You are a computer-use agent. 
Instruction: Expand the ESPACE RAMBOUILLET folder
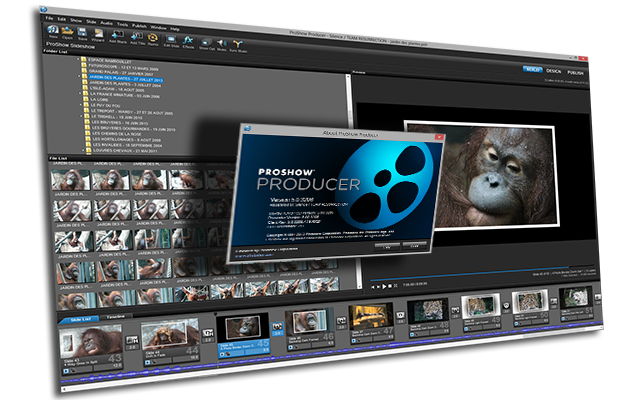(78, 59)
